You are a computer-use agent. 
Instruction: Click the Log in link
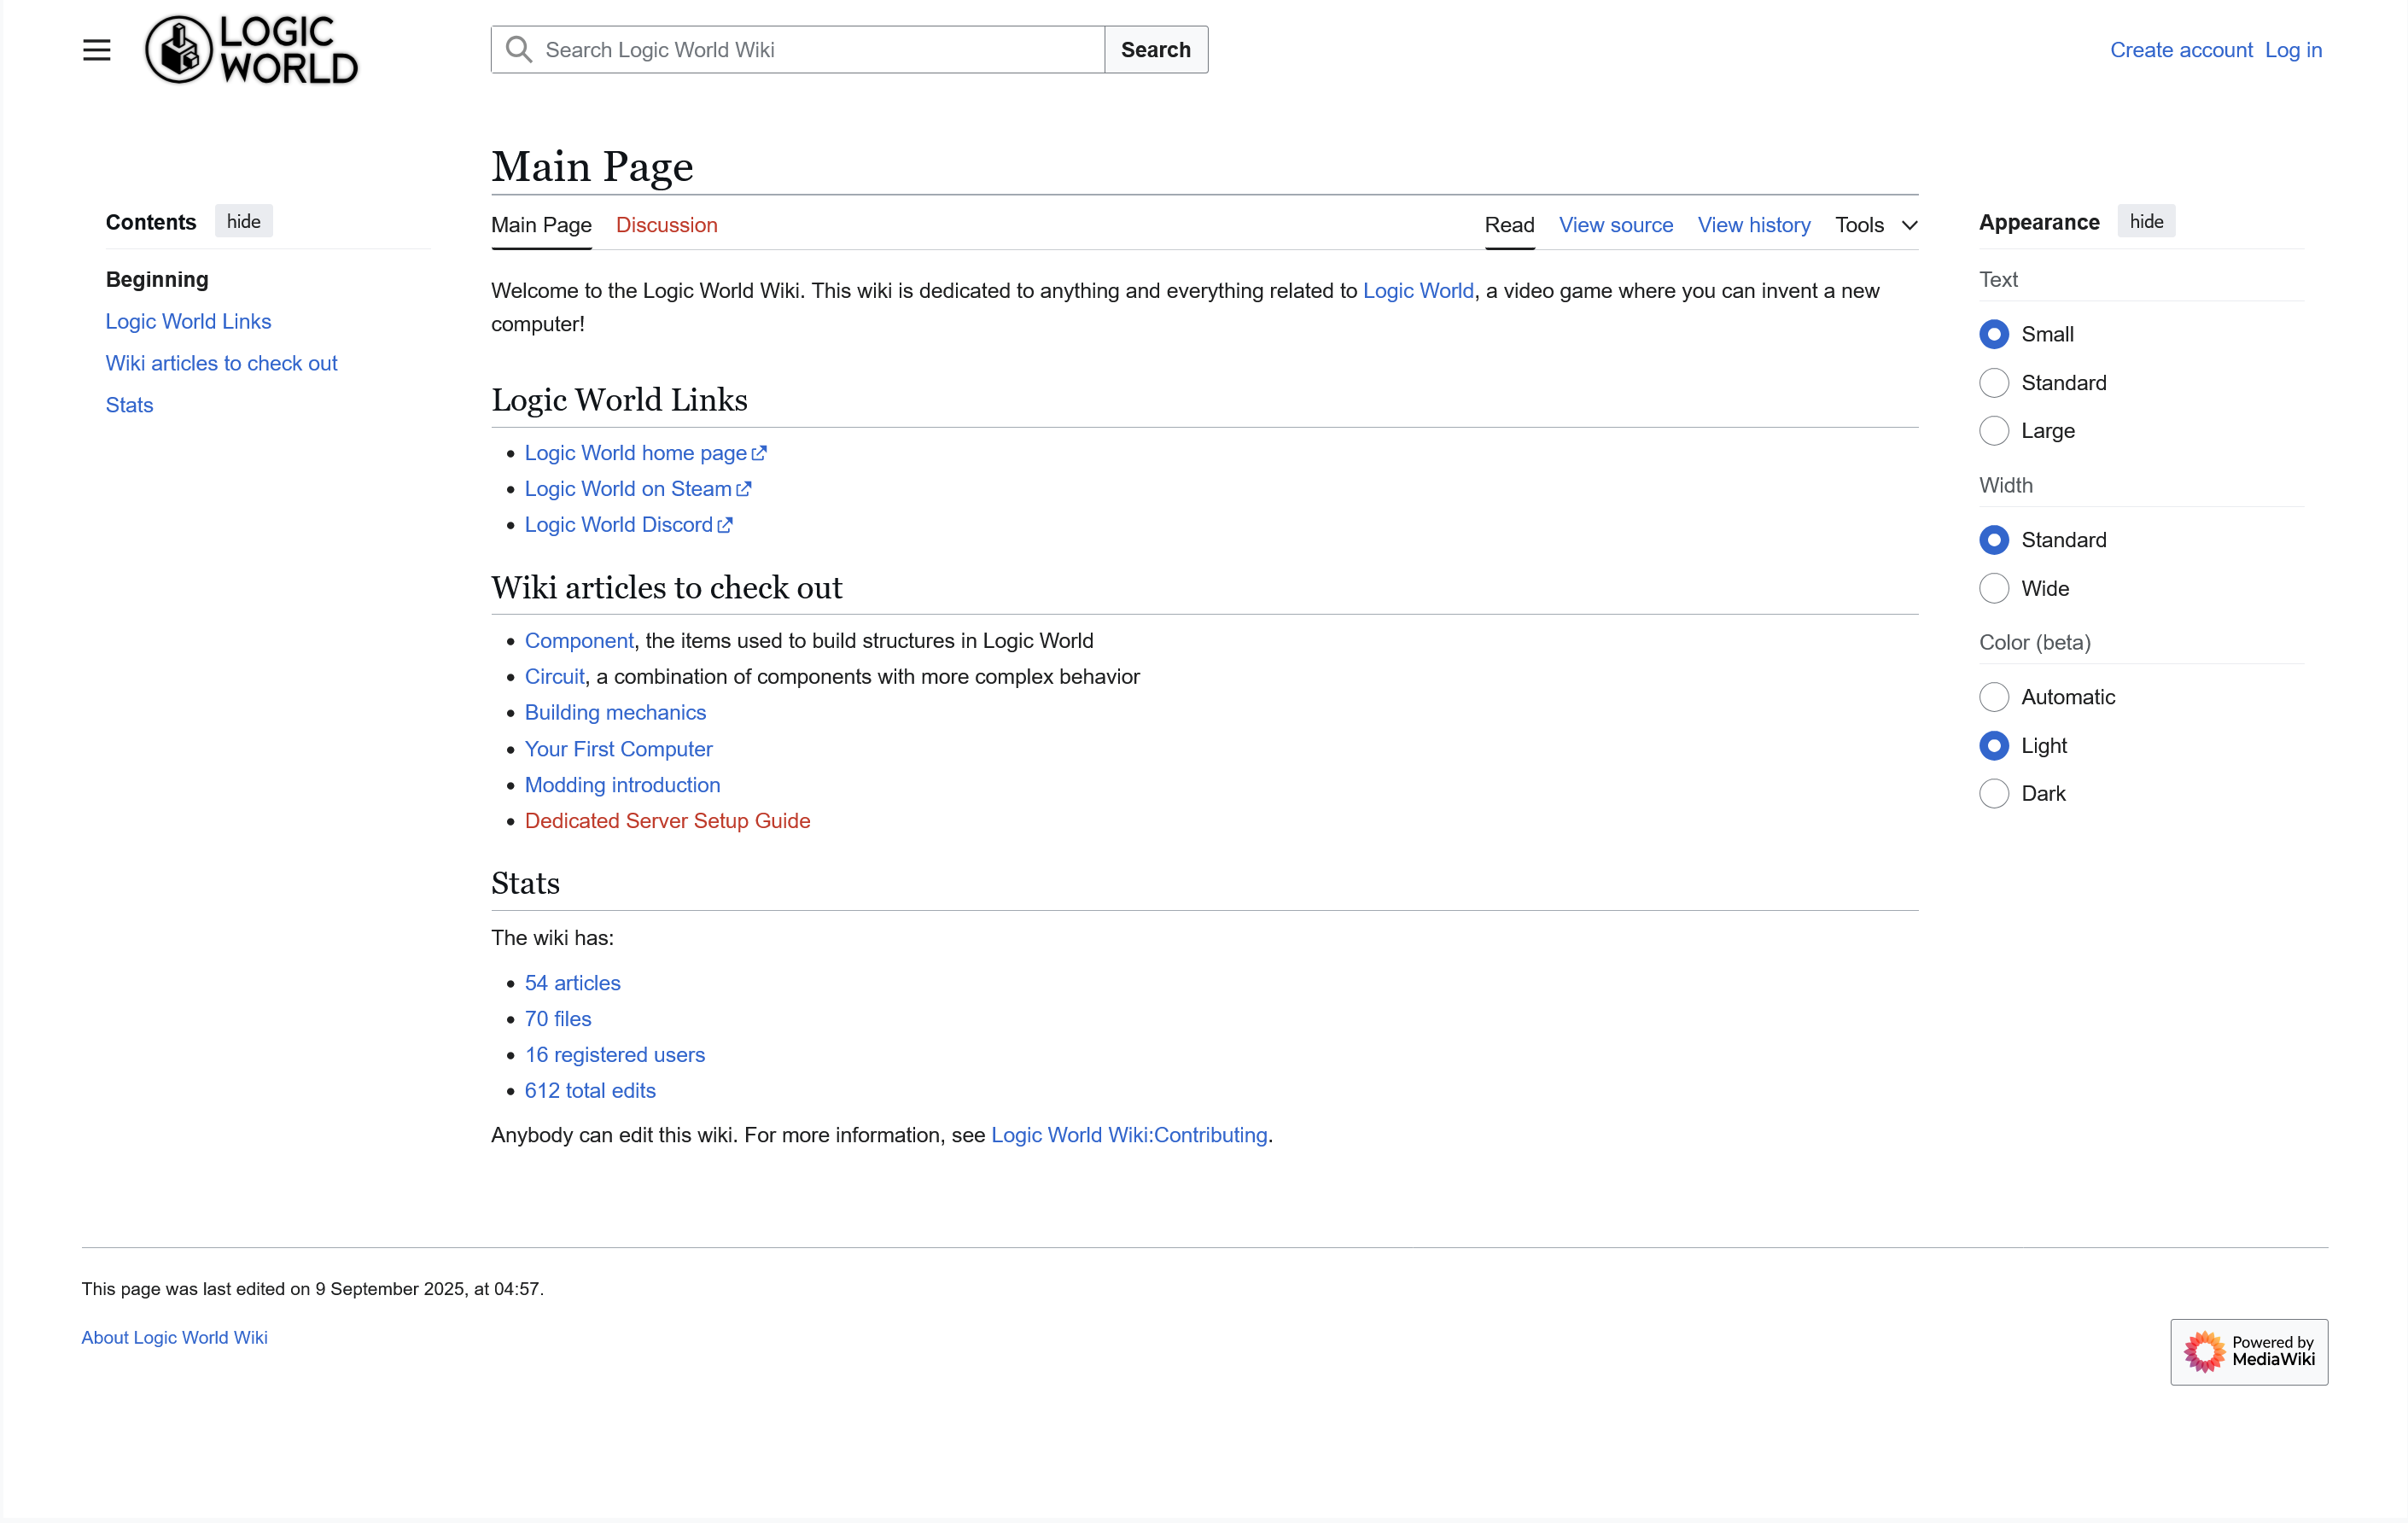[x=2293, y=50]
